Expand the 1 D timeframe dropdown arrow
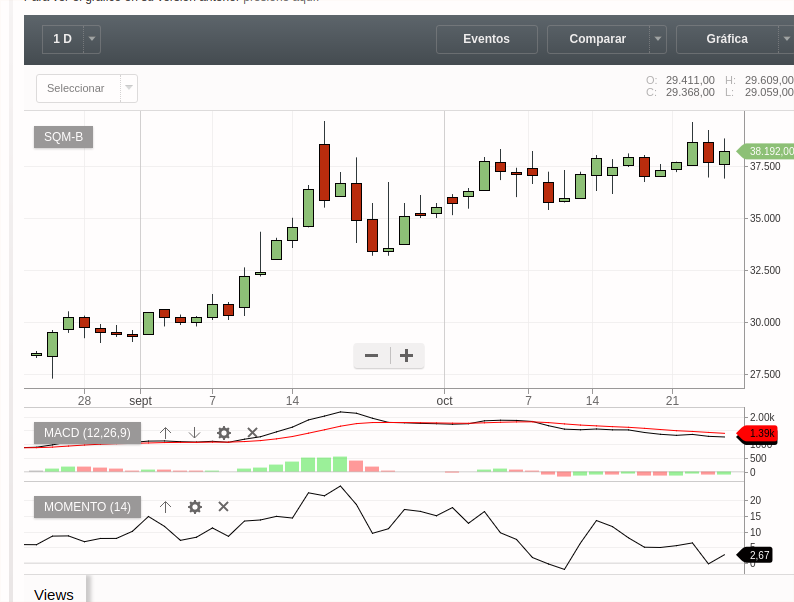The width and height of the screenshot is (794, 602). pyautogui.click(x=92, y=39)
